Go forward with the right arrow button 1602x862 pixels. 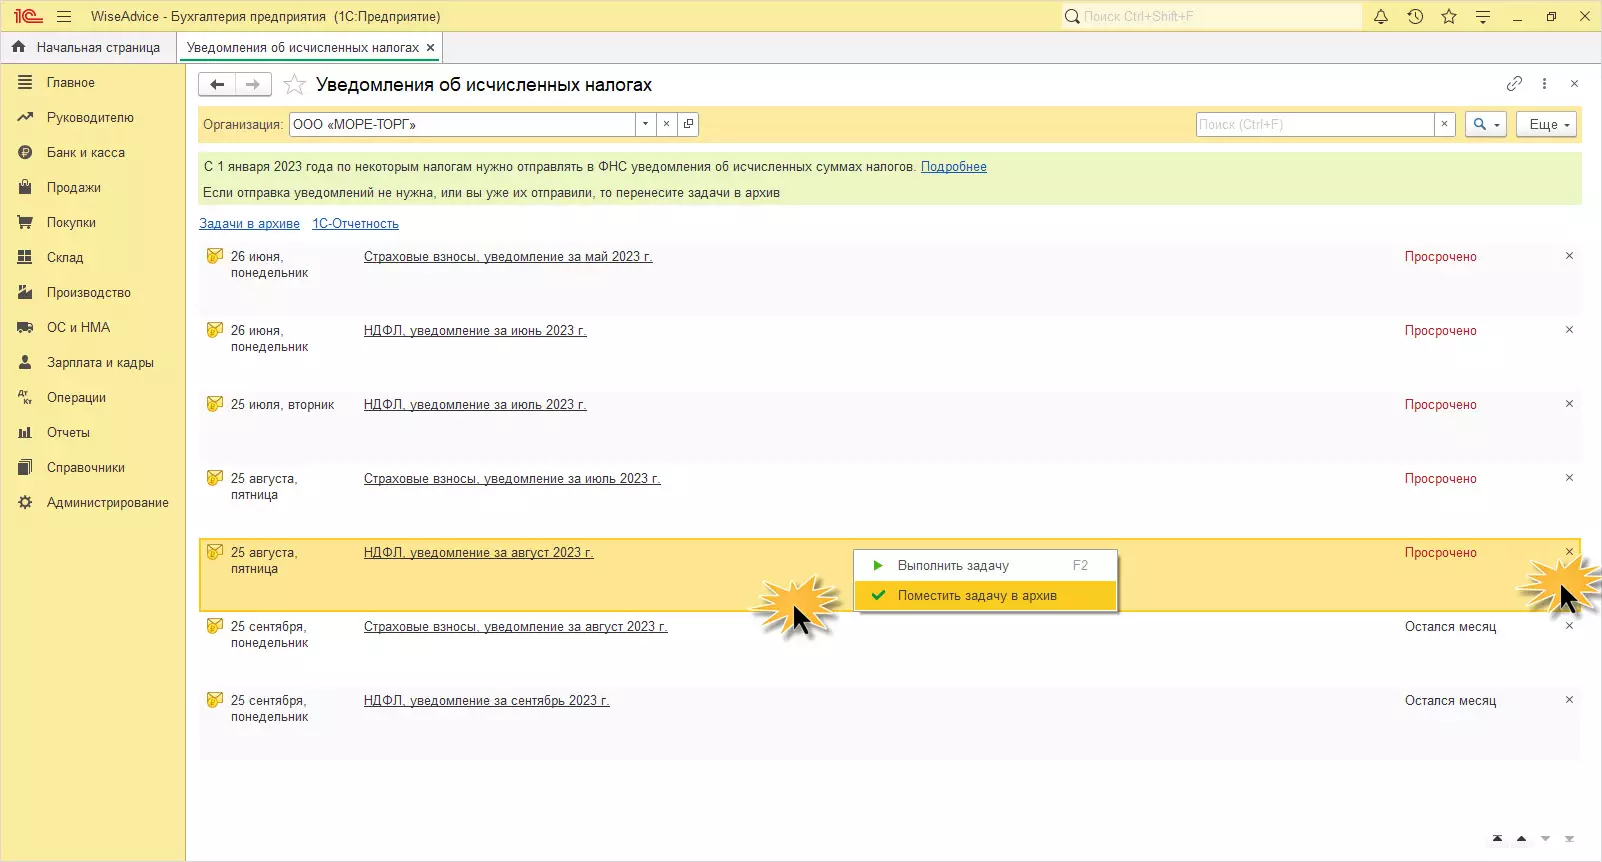pyautogui.click(x=253, y=85)
